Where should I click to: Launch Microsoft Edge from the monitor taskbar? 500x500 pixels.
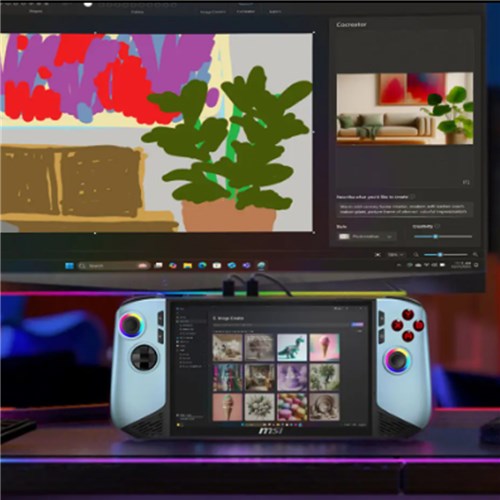[202, 265]
